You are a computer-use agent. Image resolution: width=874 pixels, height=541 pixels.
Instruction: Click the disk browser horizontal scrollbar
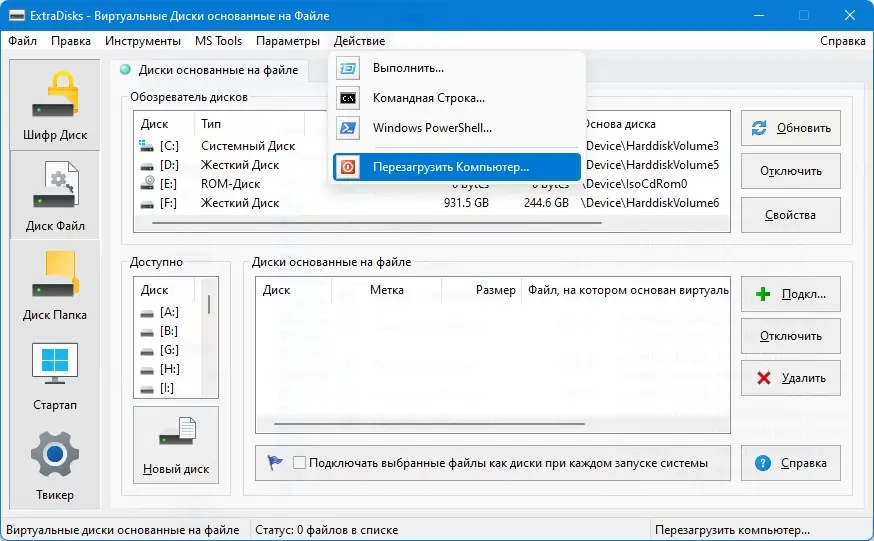[x=376, y=223]
